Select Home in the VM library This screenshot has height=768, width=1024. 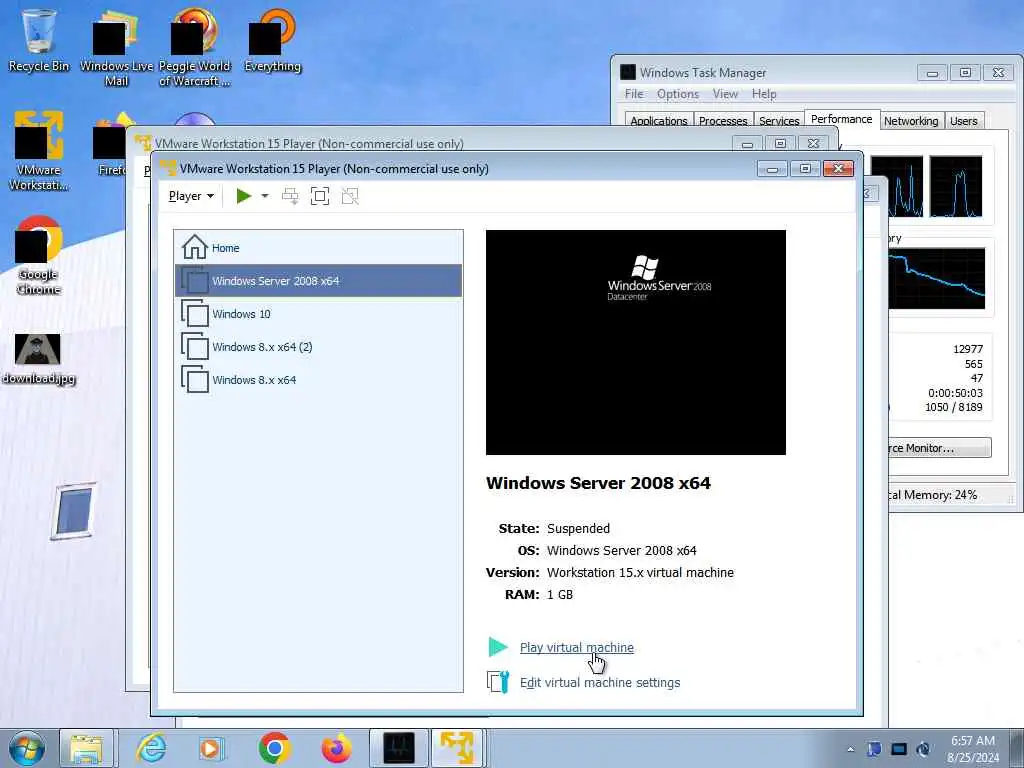(319, 248)
